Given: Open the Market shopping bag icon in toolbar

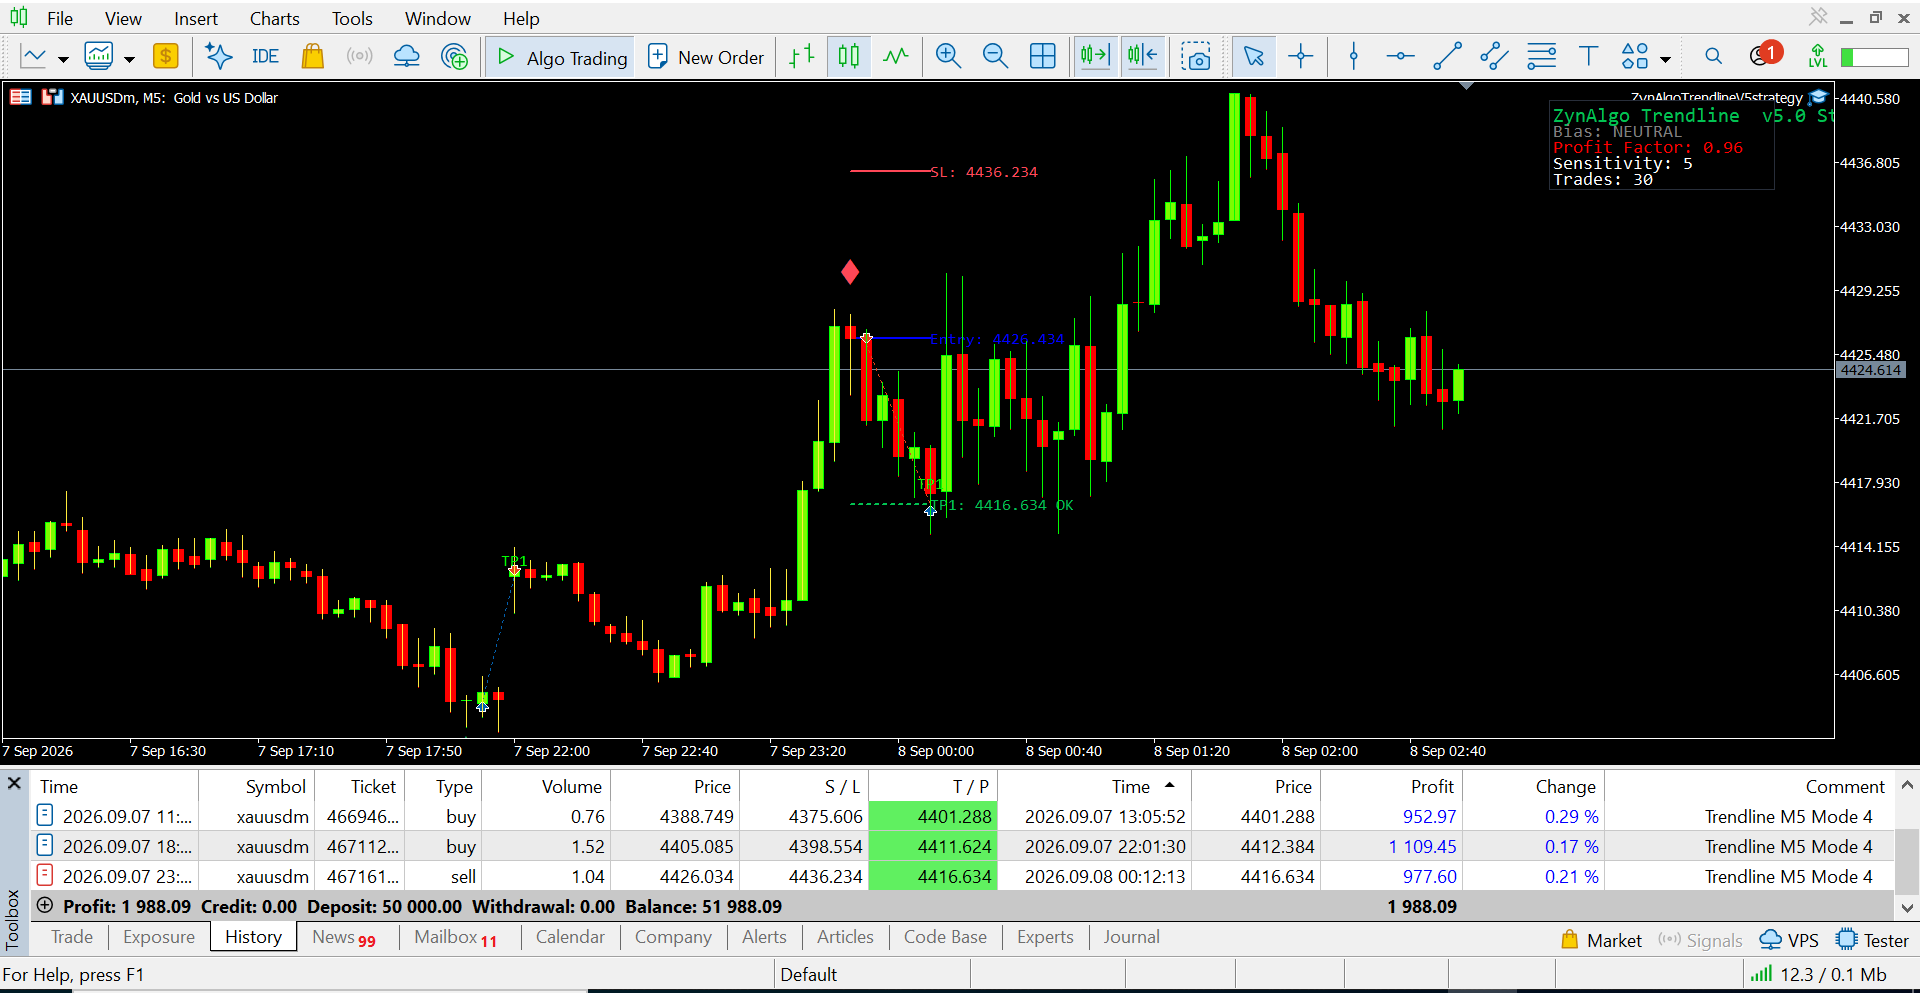Looking at the screenshot, I should pyautogui.click(x=313, y=57).
